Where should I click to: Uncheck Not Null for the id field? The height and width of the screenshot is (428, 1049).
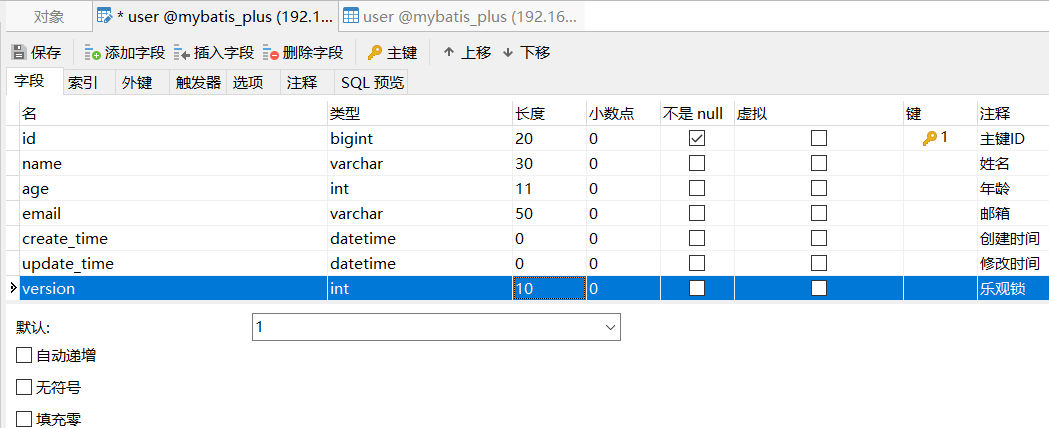697,138
